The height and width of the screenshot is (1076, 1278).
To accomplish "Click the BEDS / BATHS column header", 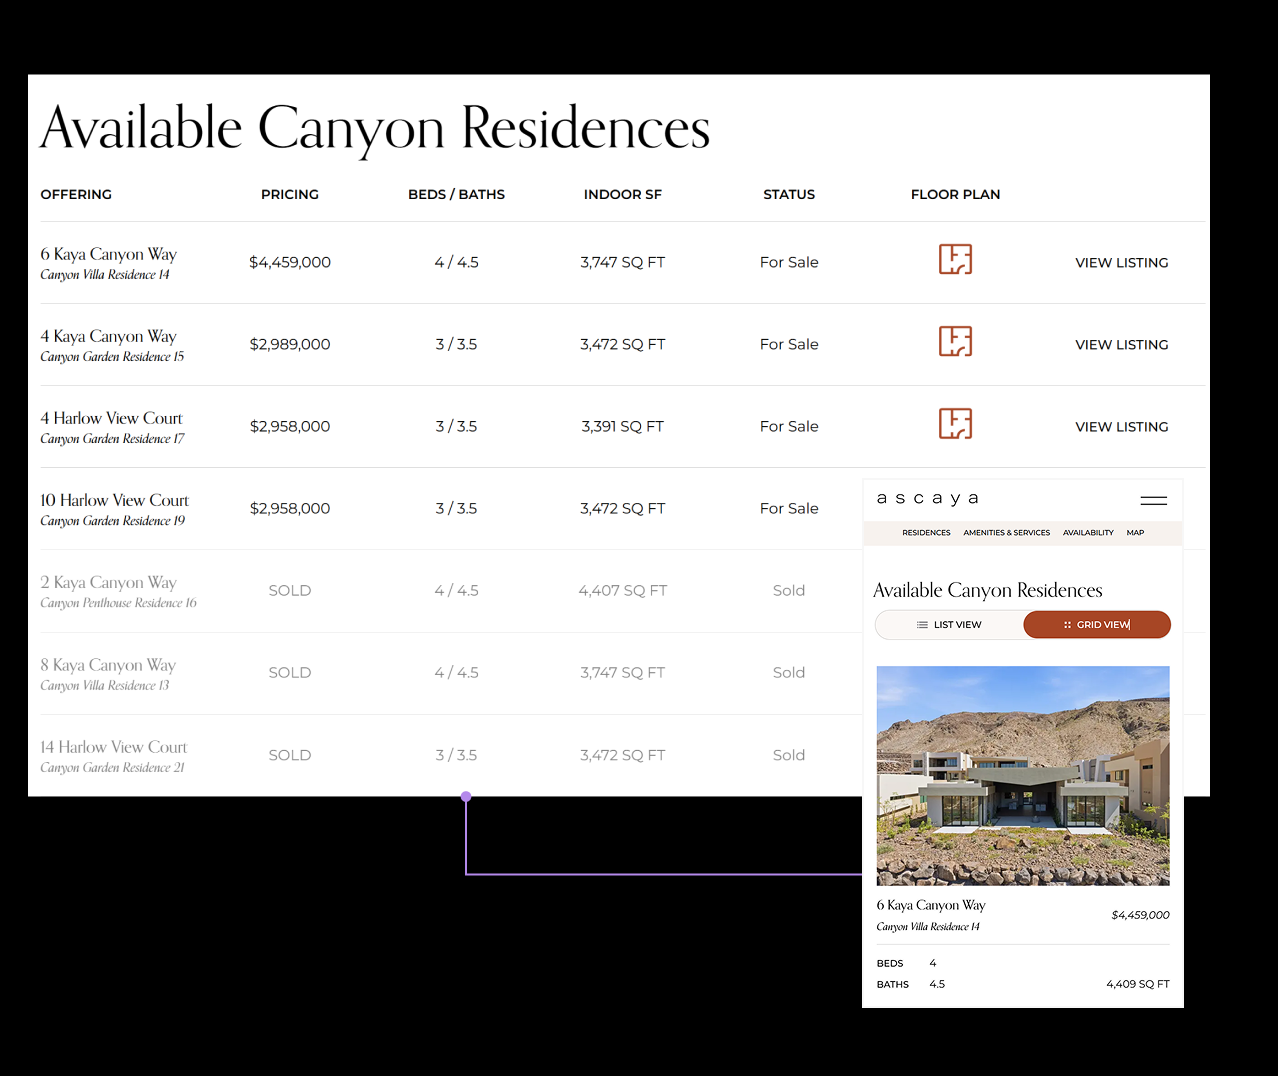I will point(456,195).
